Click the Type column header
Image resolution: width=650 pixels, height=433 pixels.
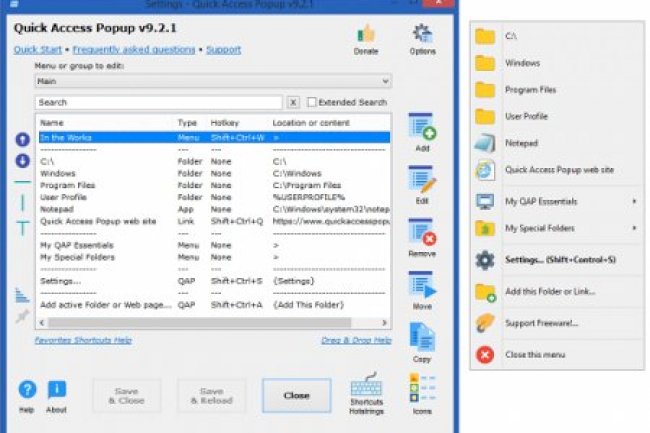pos(187,123)
